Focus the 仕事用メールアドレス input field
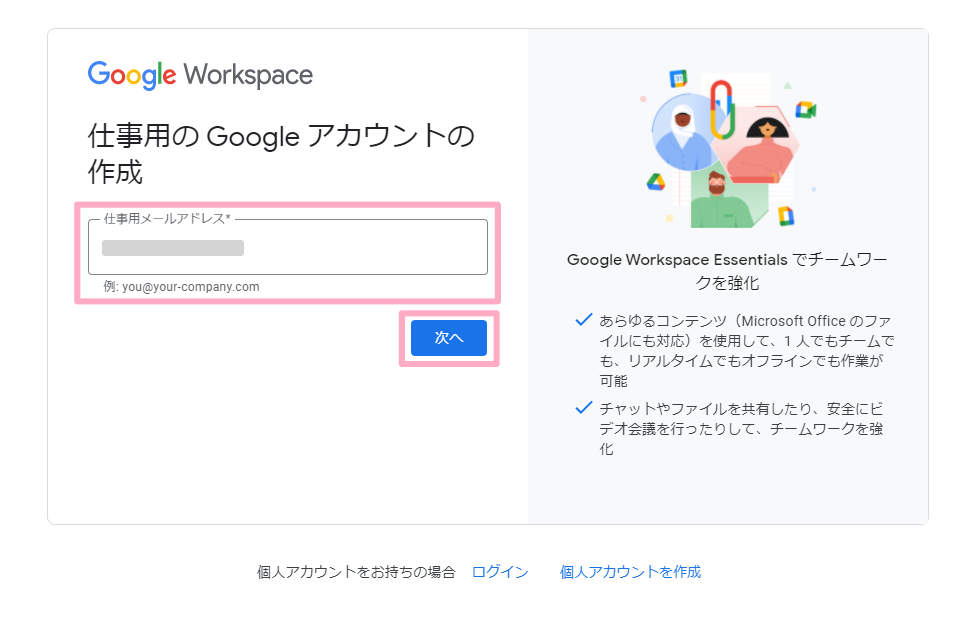 click(x=288, y=247)
